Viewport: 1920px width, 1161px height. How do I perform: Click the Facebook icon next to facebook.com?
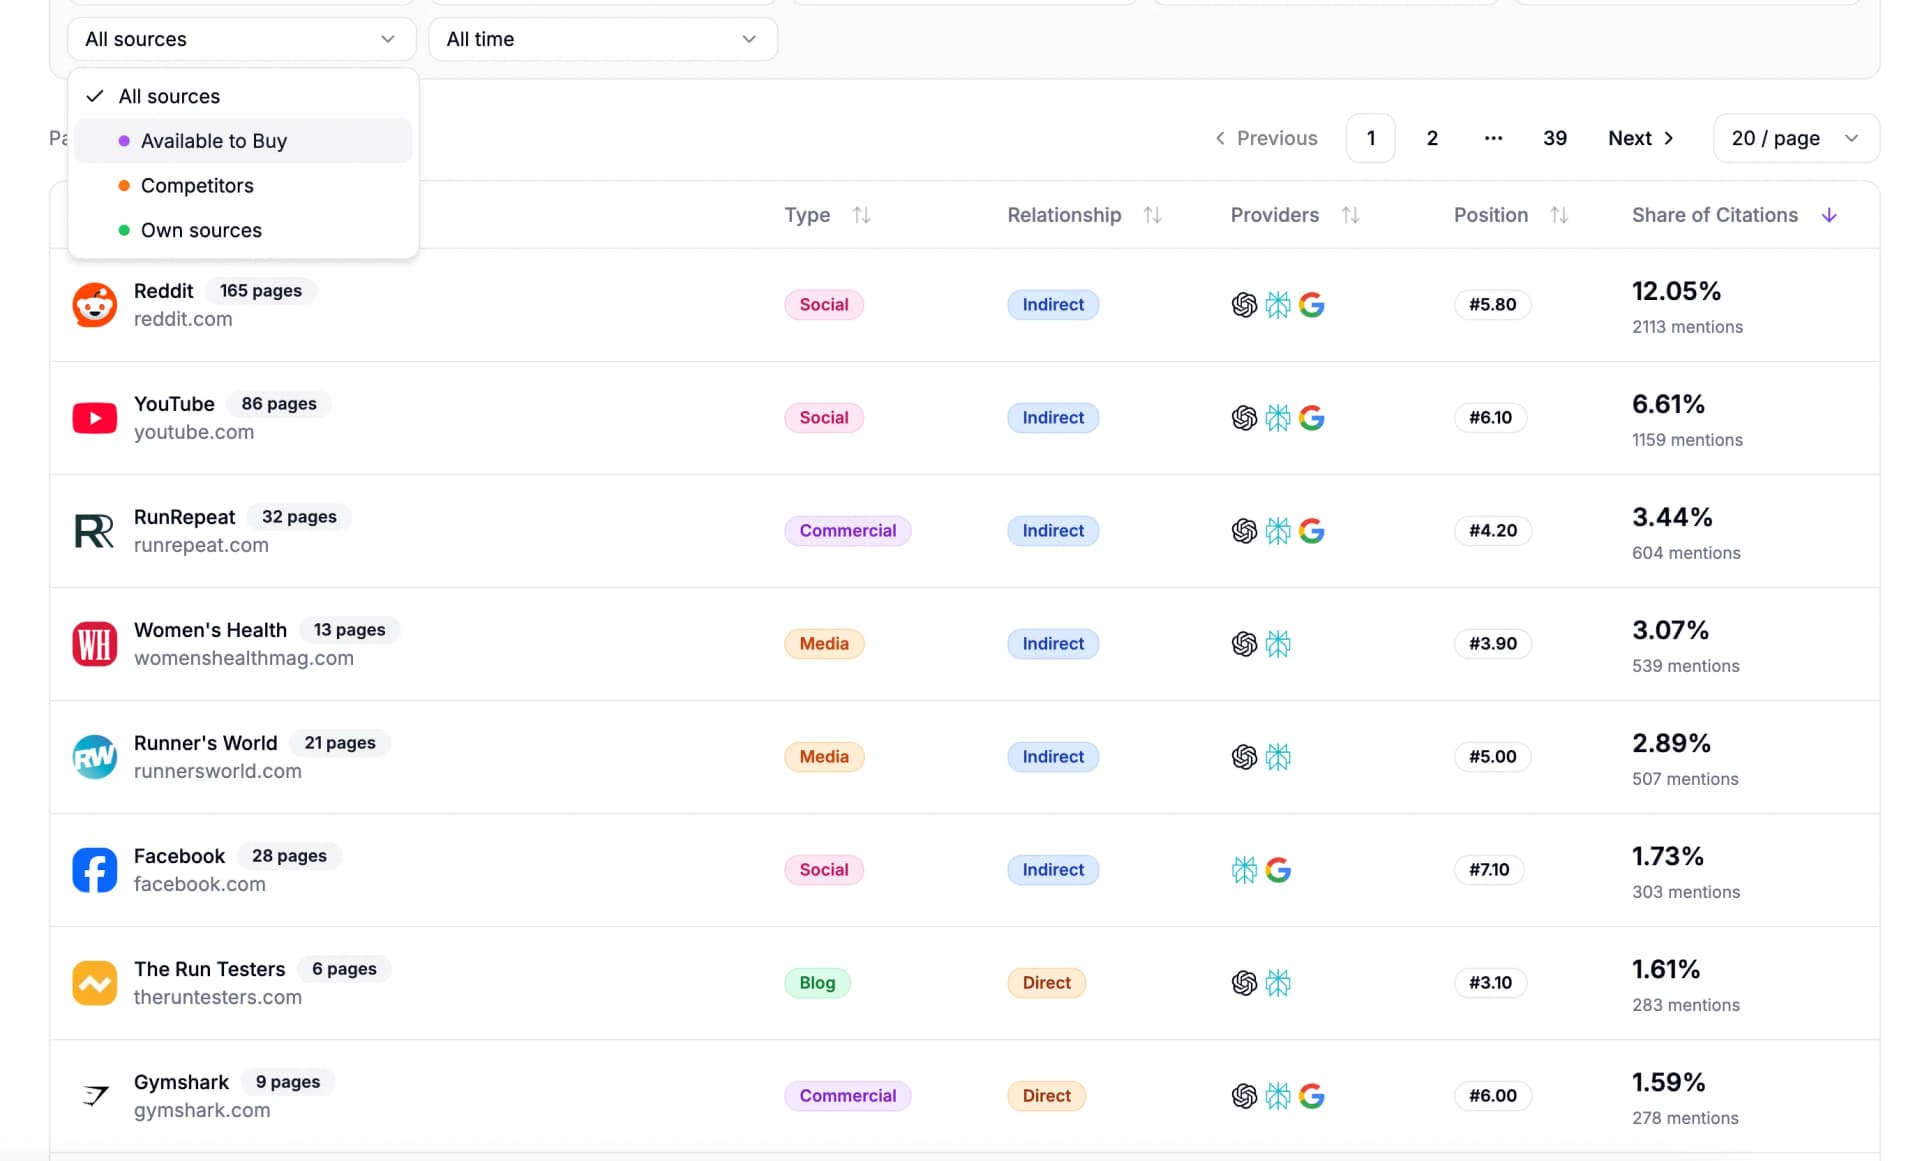tap(94, 870)
